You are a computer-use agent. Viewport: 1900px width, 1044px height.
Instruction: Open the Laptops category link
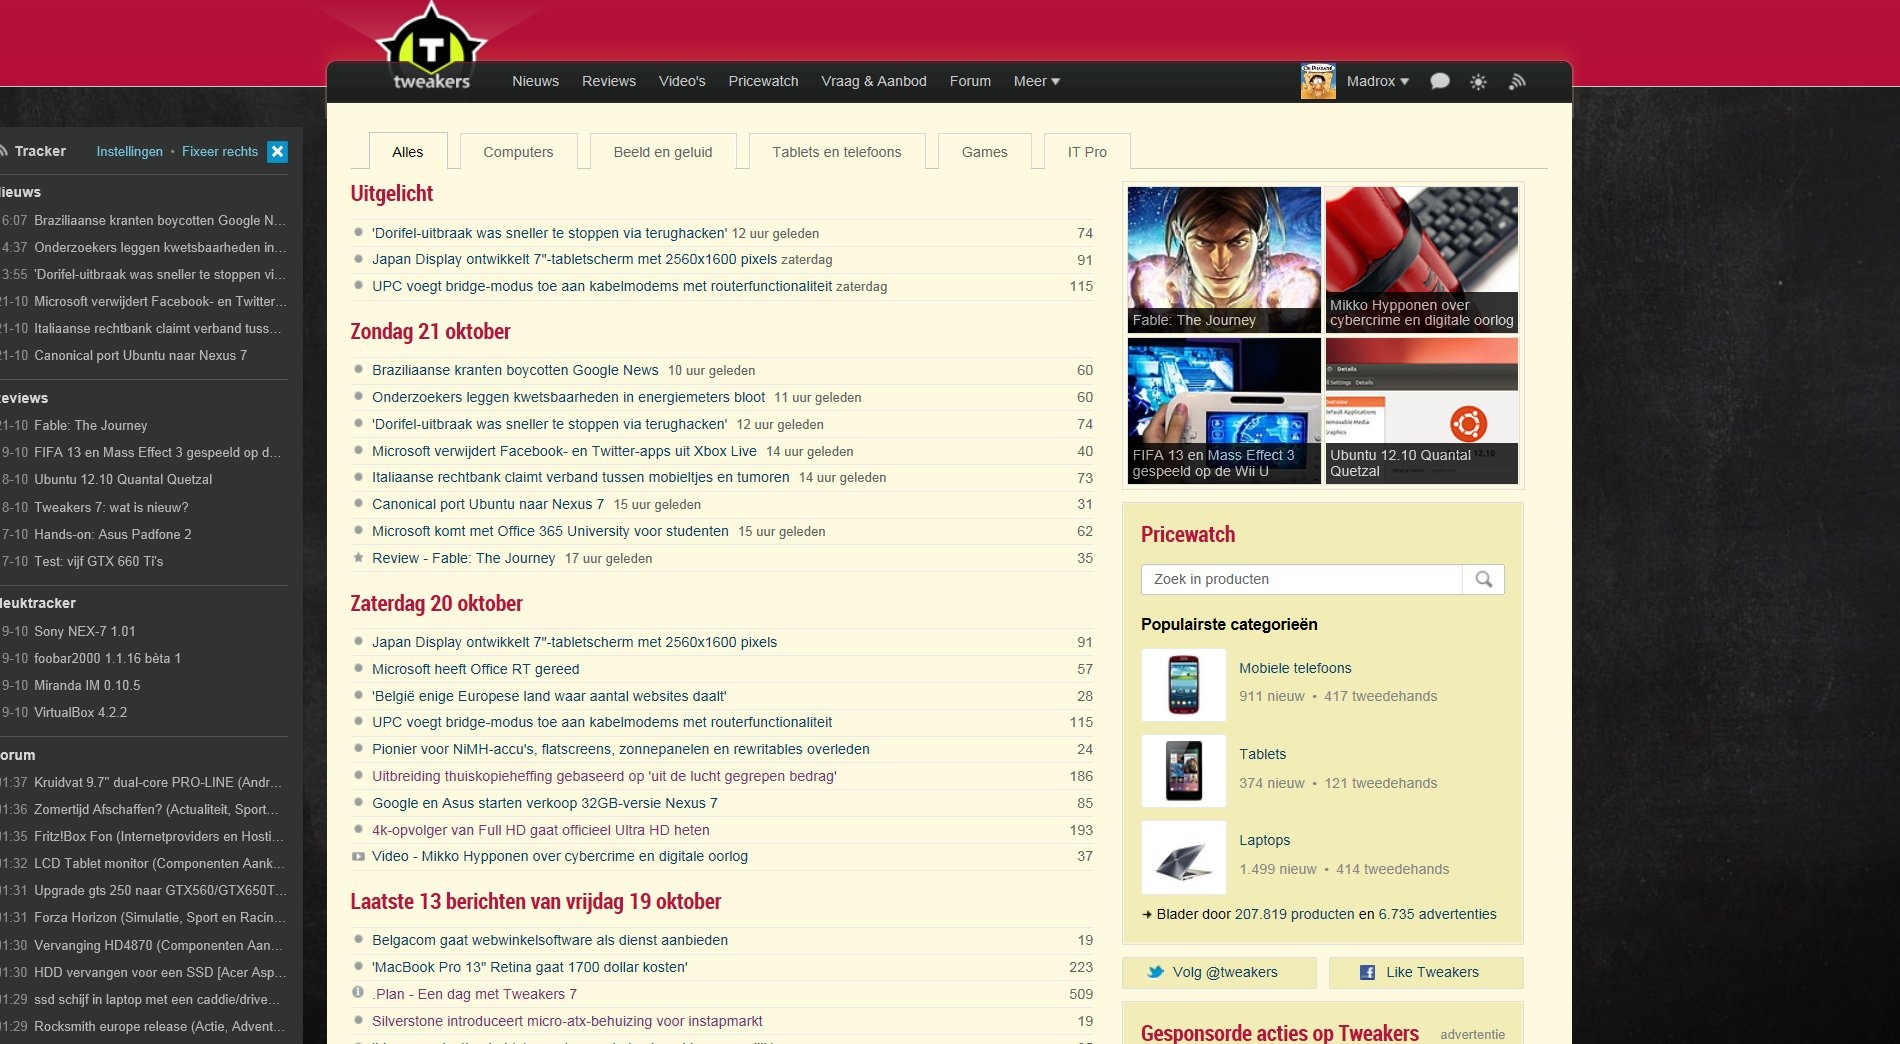[x=1265, y=840]
